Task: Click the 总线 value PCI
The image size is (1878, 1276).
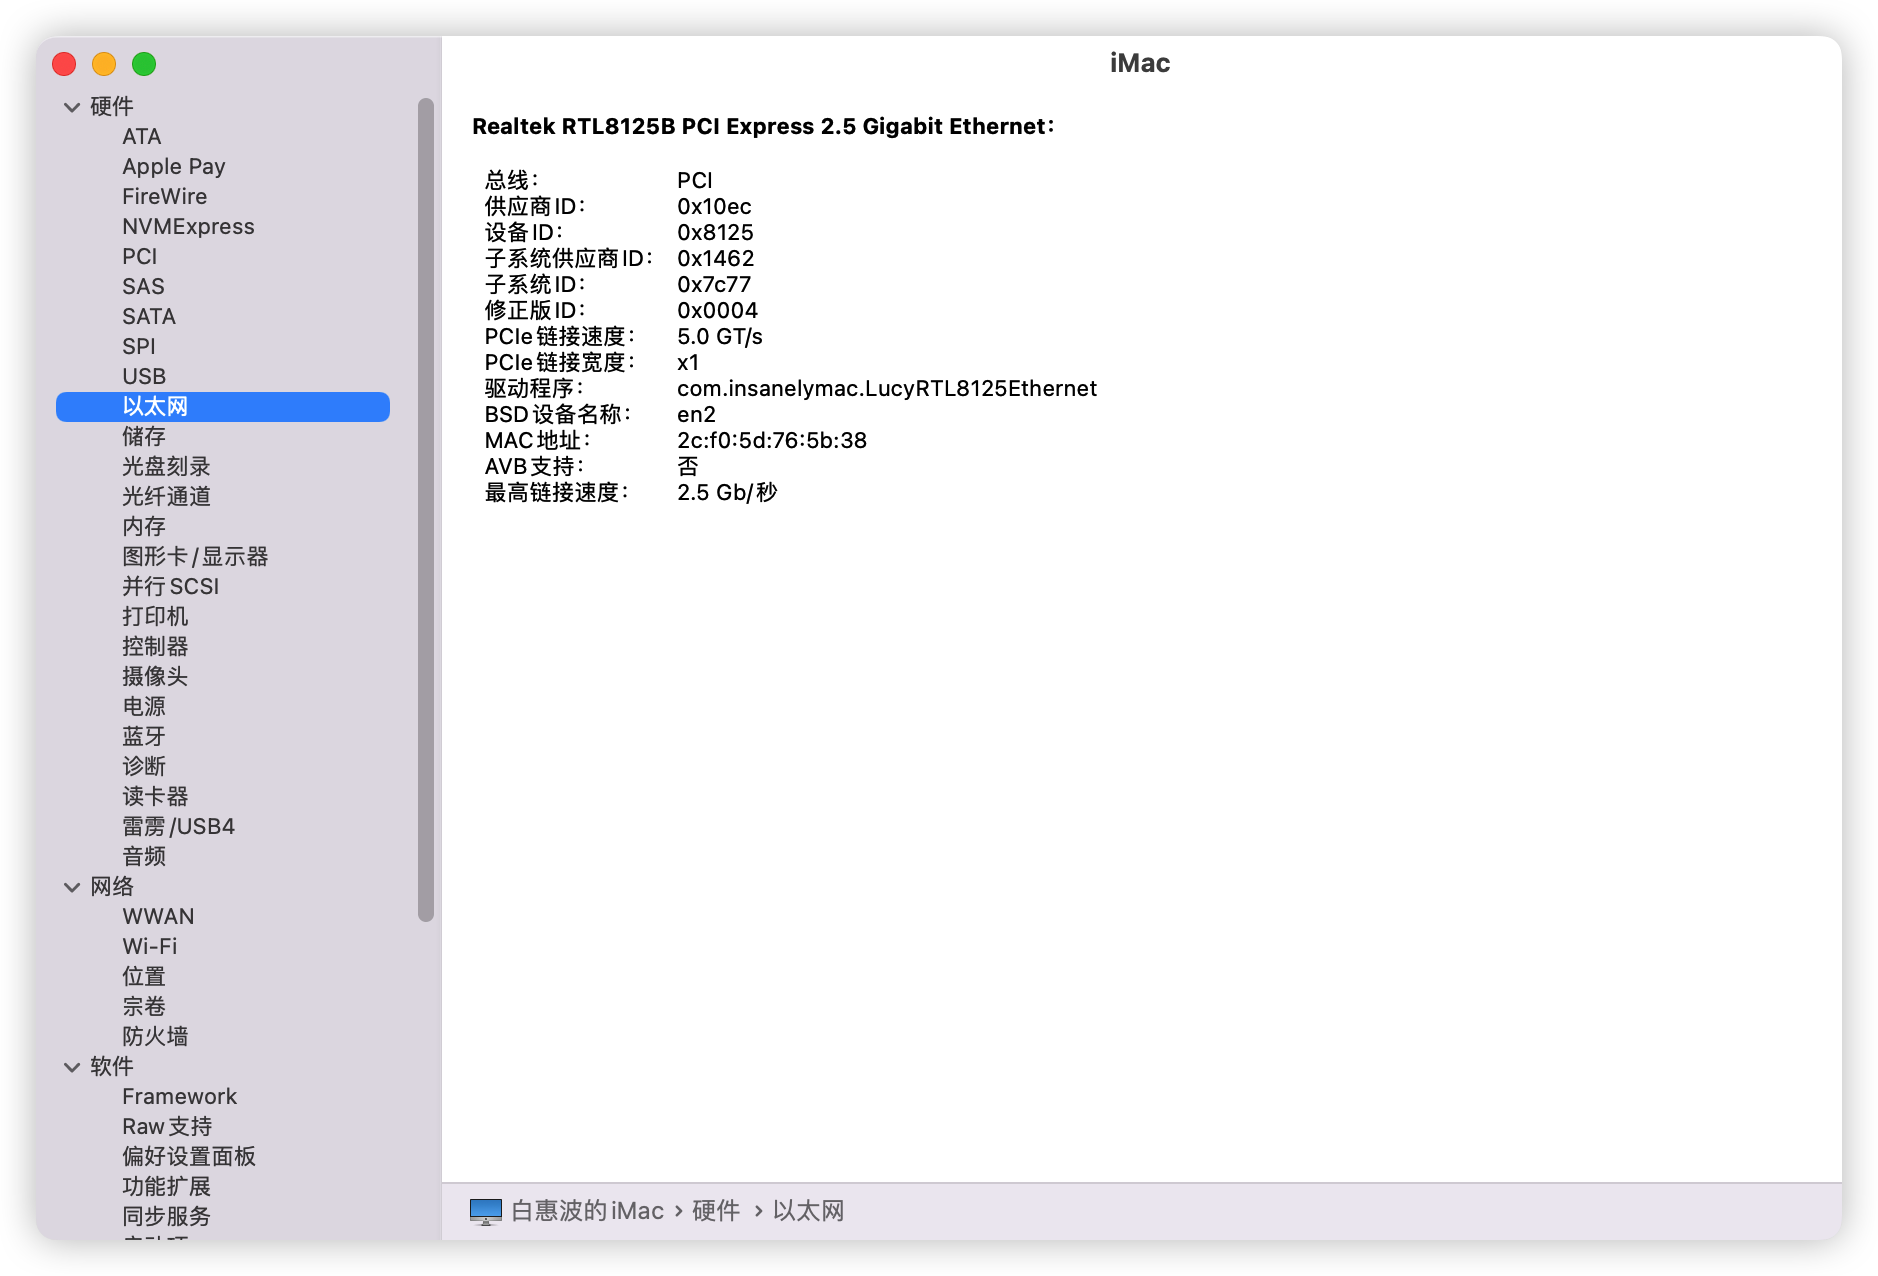Action: pyautogui.click(x=695, y=181)
